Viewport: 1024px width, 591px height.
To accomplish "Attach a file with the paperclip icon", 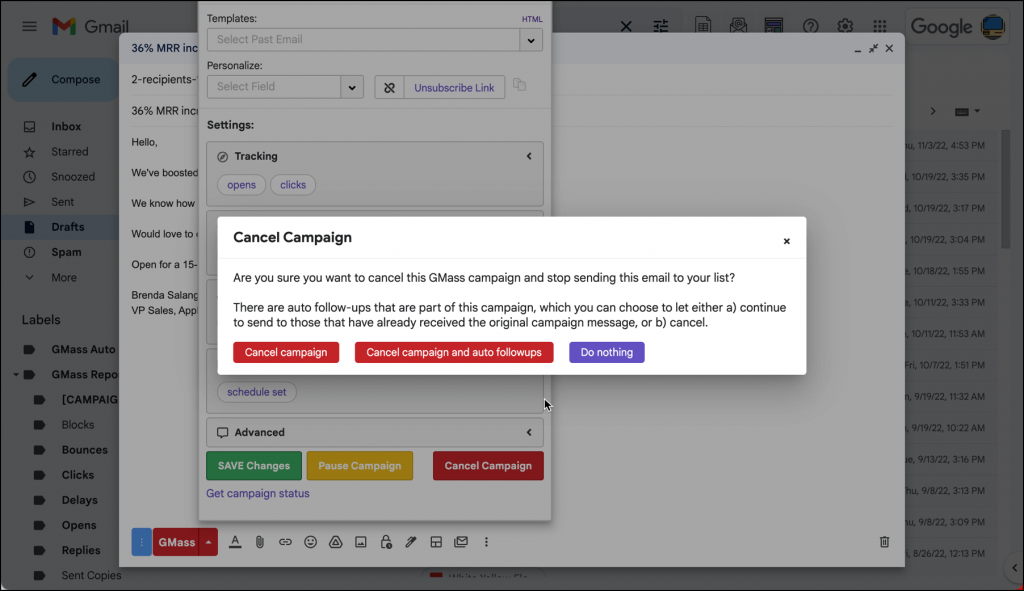I will tap(260, 541).
